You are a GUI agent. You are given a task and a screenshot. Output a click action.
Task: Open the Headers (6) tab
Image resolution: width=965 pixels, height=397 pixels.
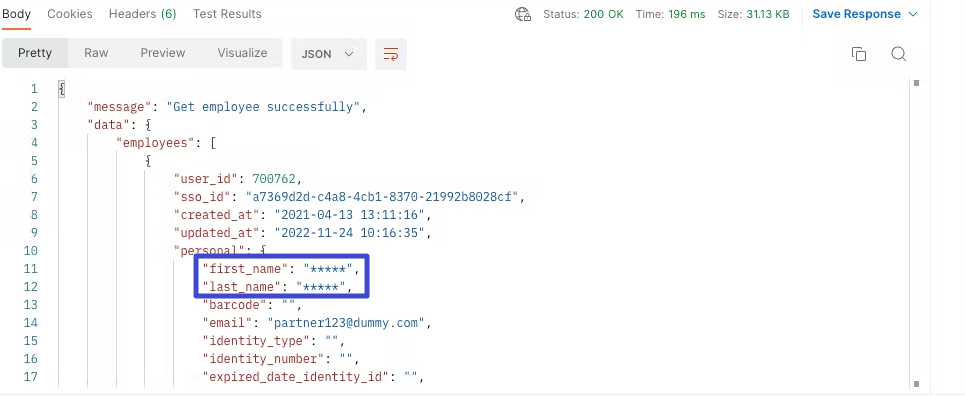[142, 14]
